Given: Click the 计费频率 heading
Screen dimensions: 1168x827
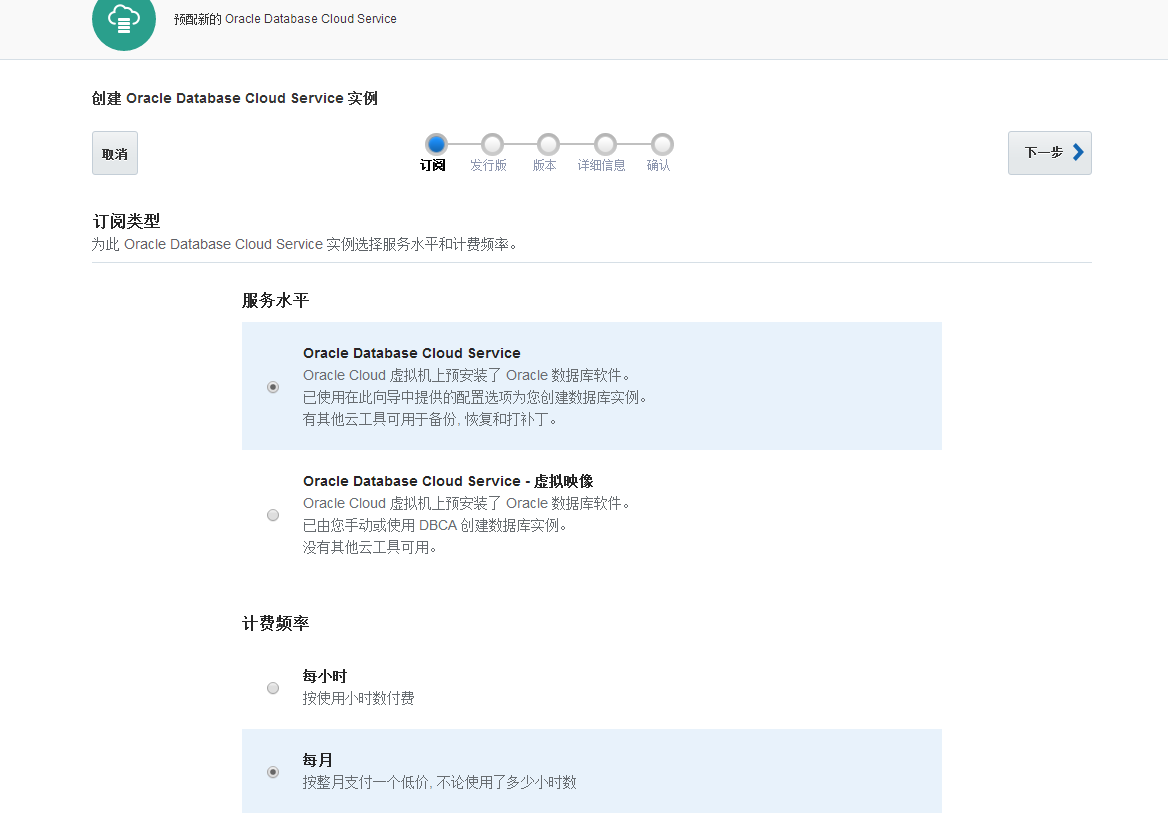Looking at the screenshot, I should pyautogui.click(x=276, y=623).
